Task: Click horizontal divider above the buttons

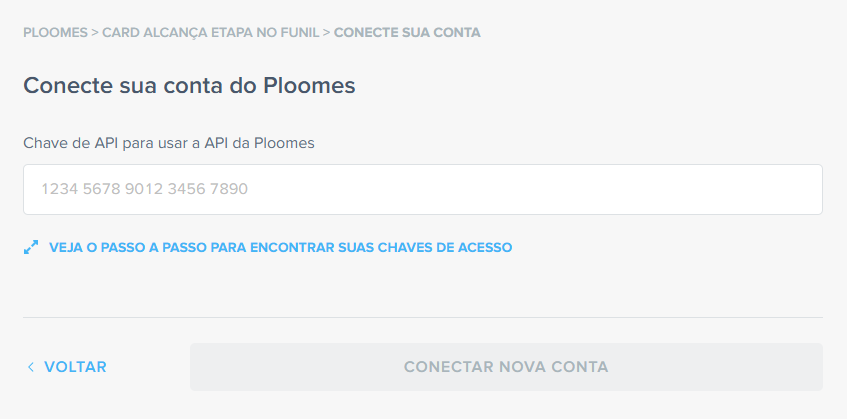Action: click(422, 317)
